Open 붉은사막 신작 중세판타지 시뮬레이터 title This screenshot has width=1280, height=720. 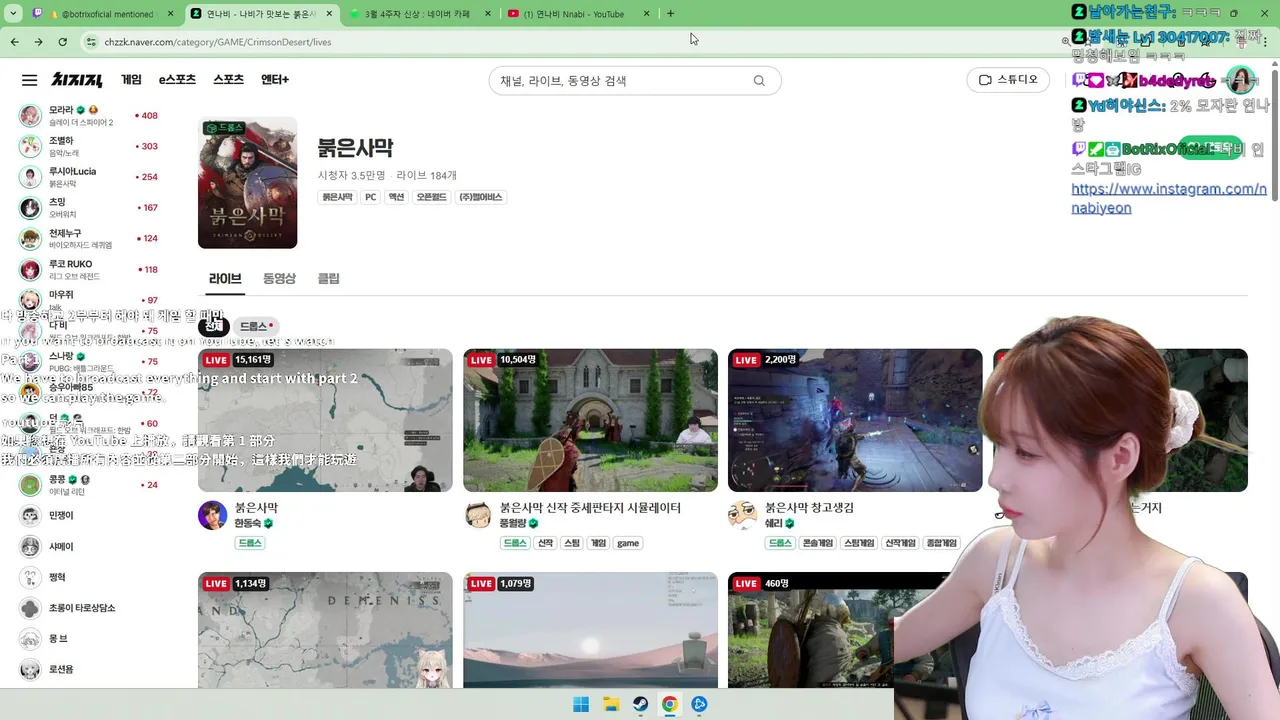(590, 508)
